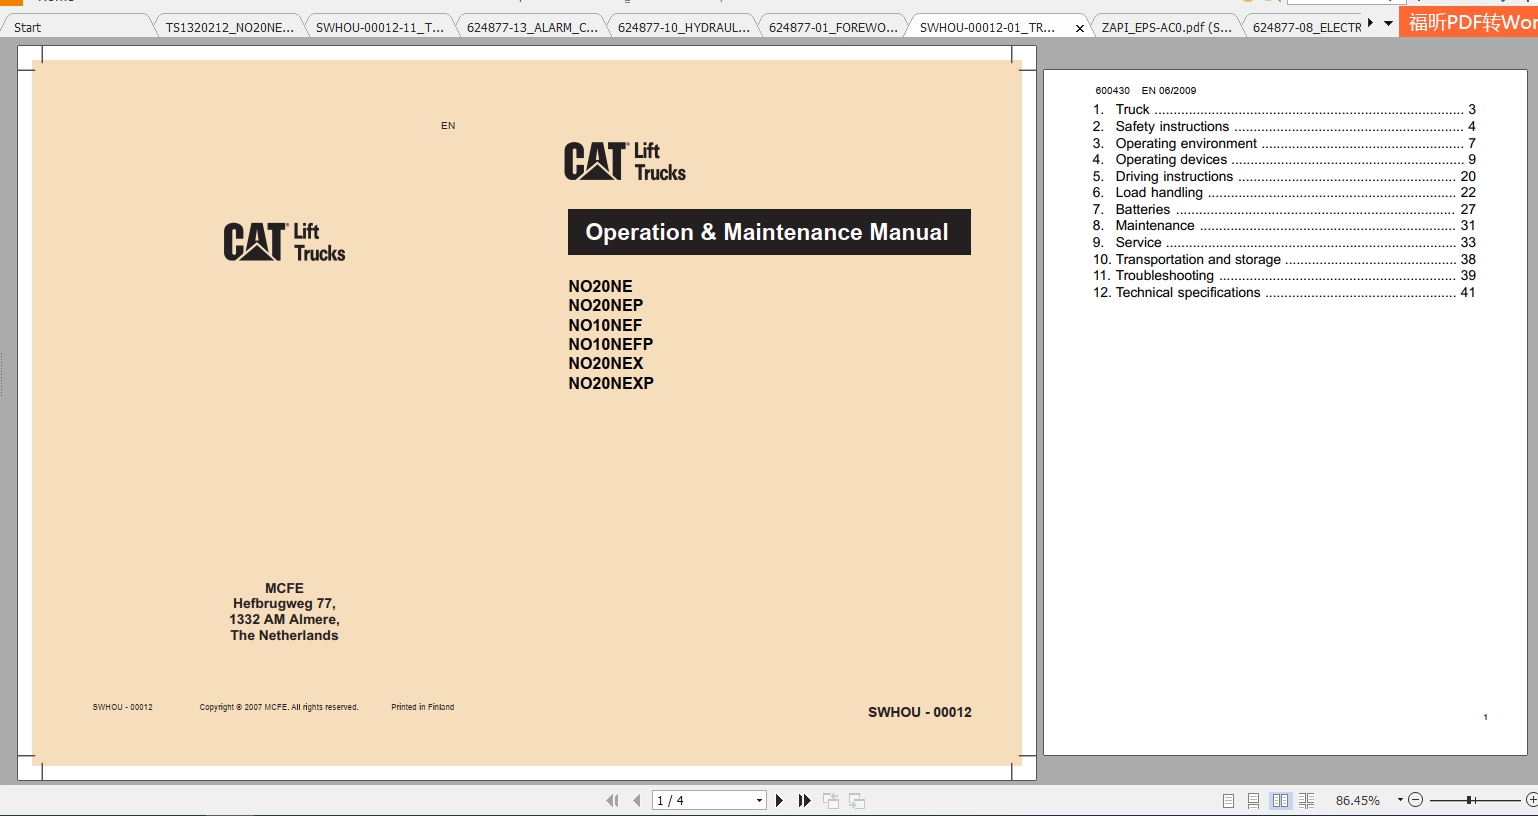The image size is (1538, 816).
Task: Click the Previous View icon
Action: 831,800
